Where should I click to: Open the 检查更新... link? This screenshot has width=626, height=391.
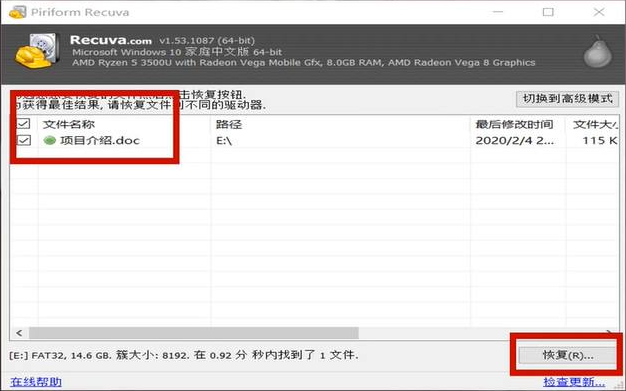coord(574,382)
